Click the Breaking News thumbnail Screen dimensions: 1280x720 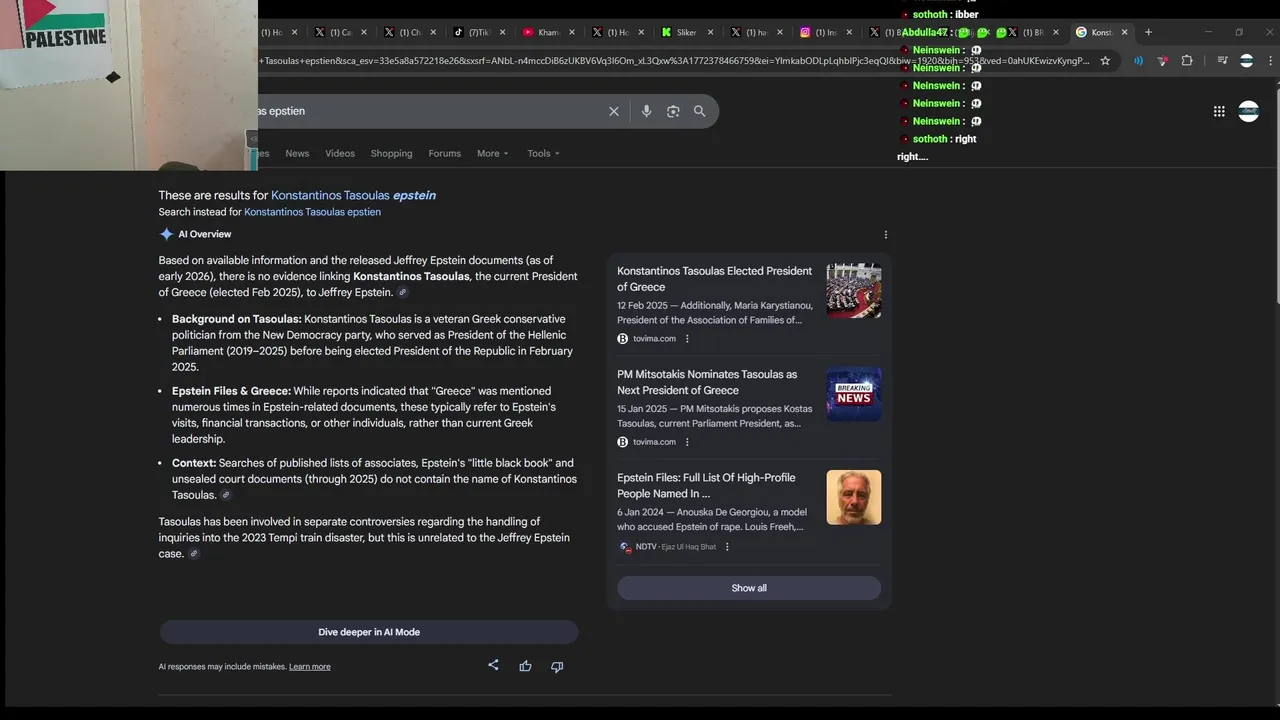tap(854, 394)
